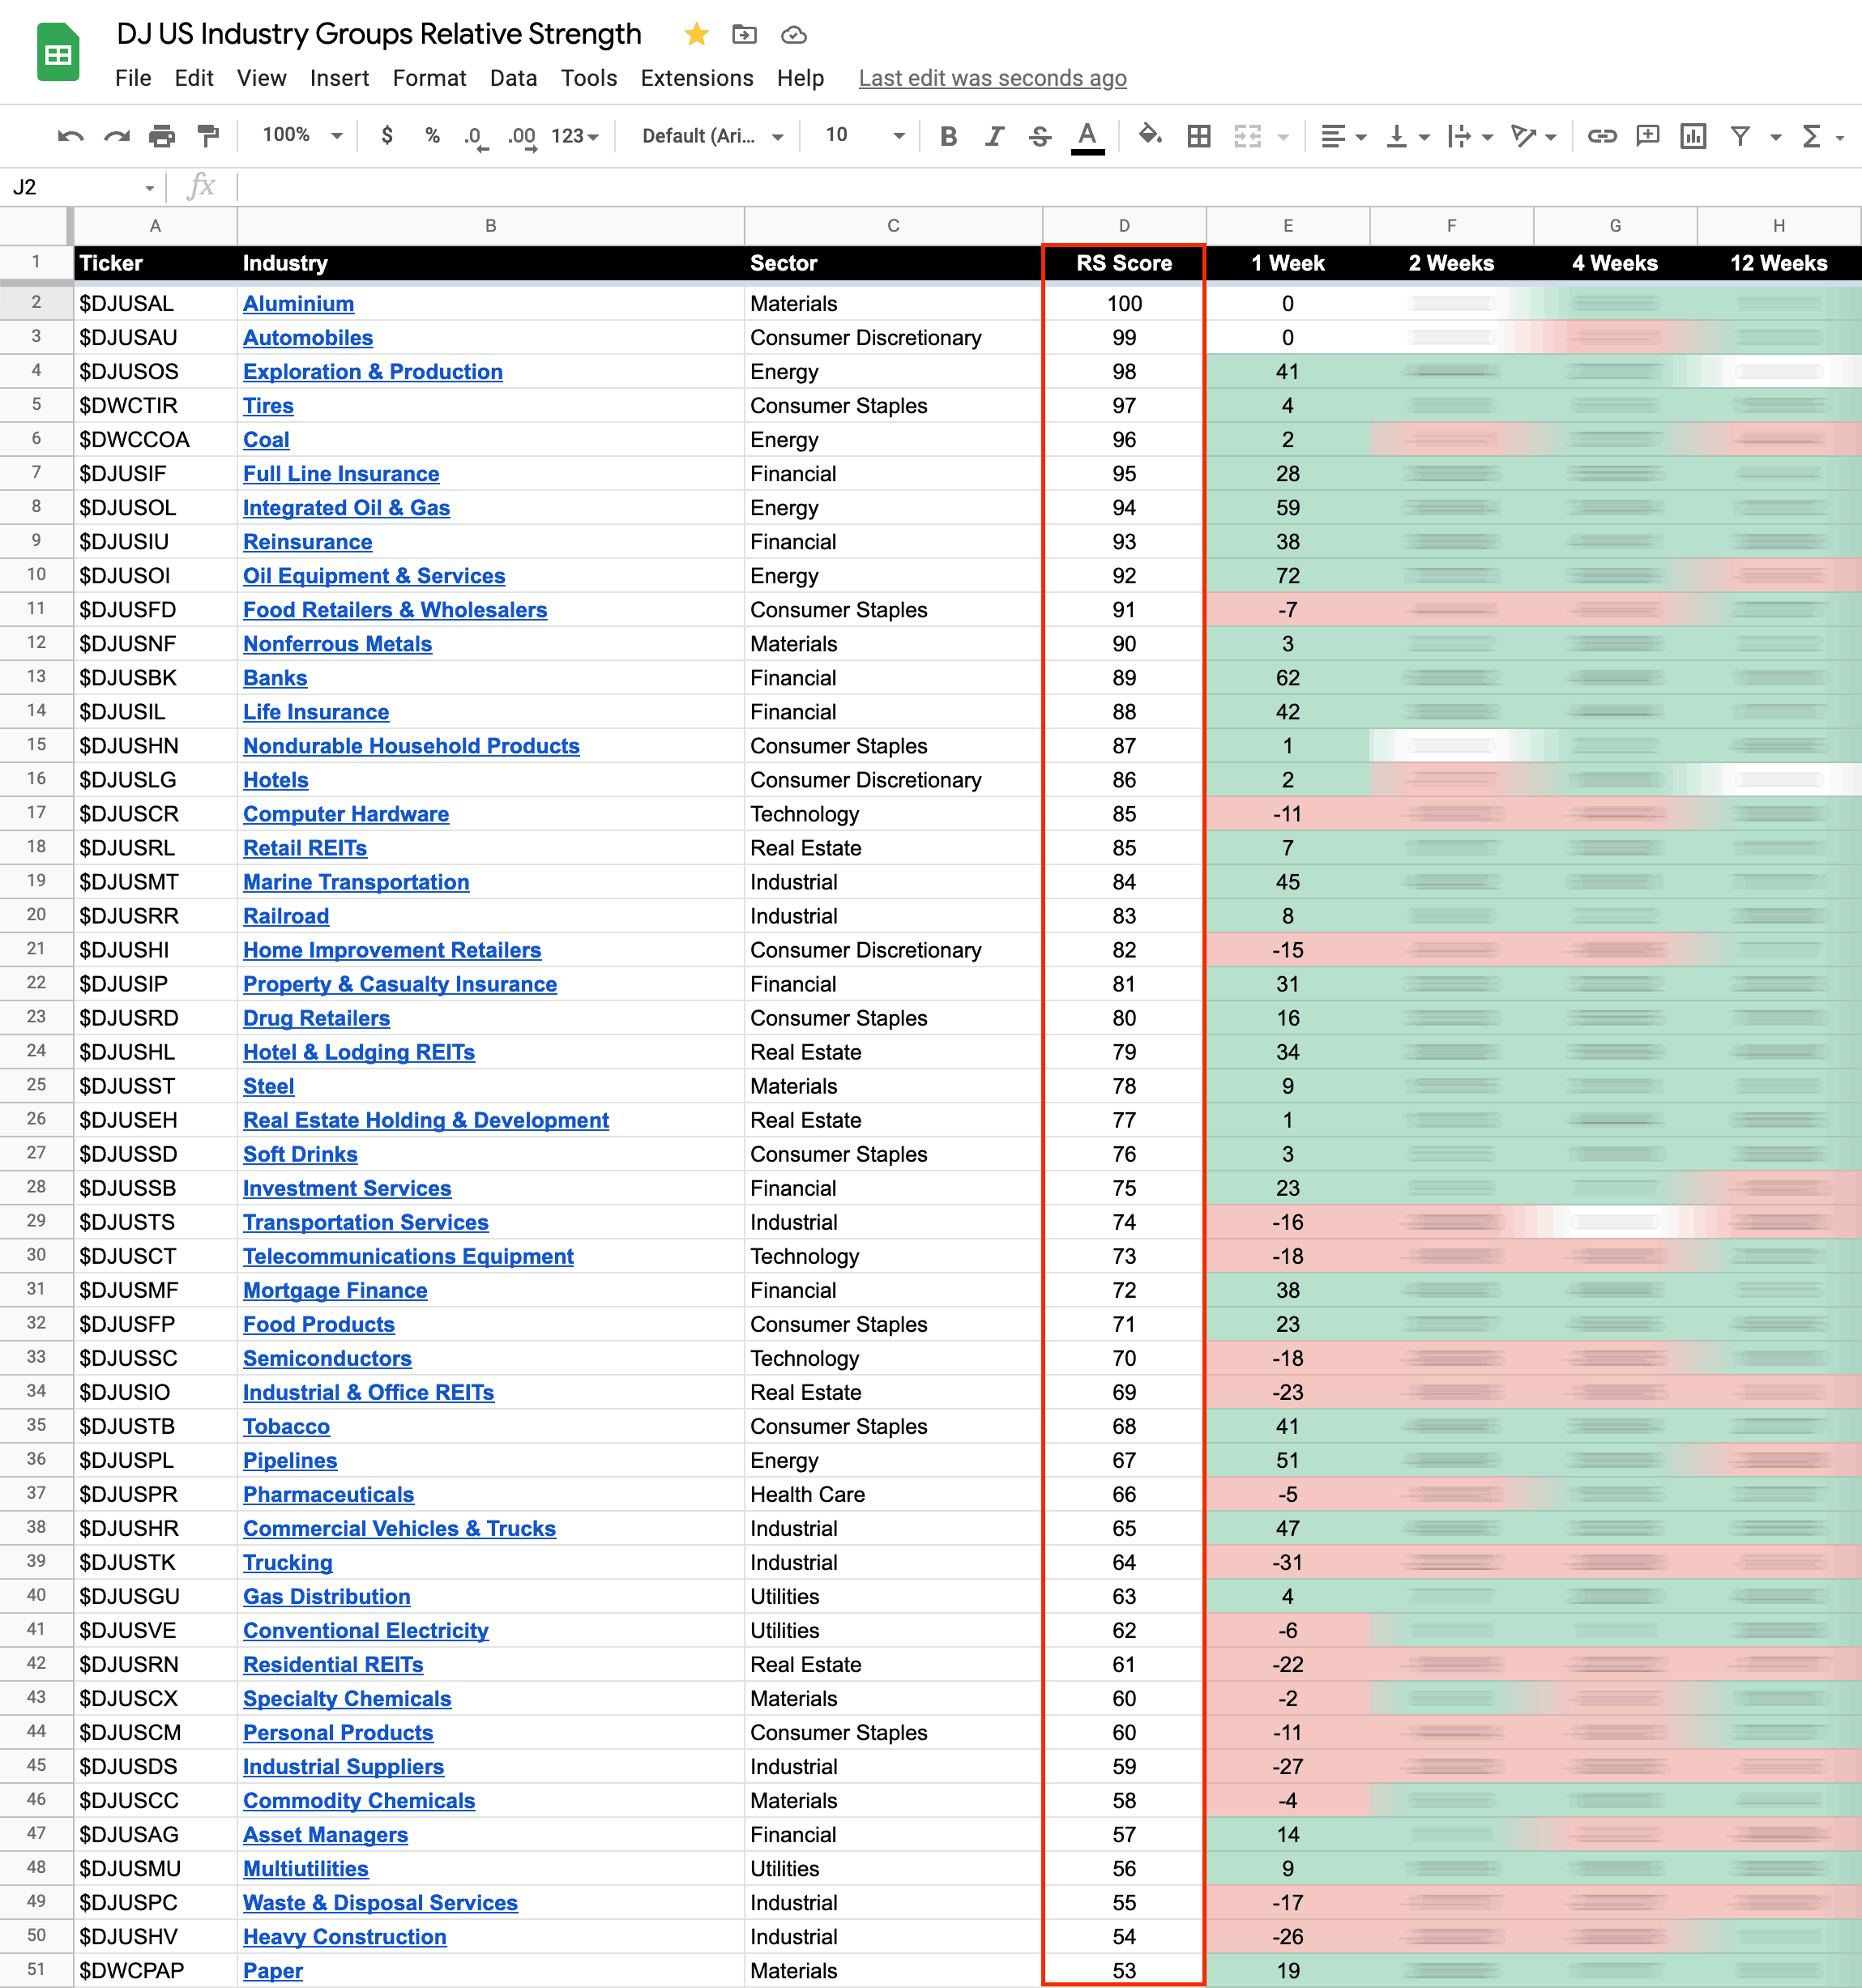The width and height of the screenshot is (1862, 1988).
Task: Click the Print icon
Action: [162, 136]
